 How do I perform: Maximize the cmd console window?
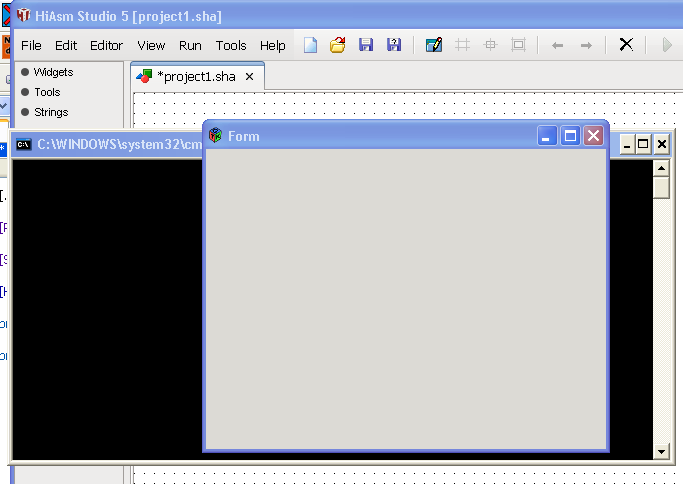tap(643, 144)
